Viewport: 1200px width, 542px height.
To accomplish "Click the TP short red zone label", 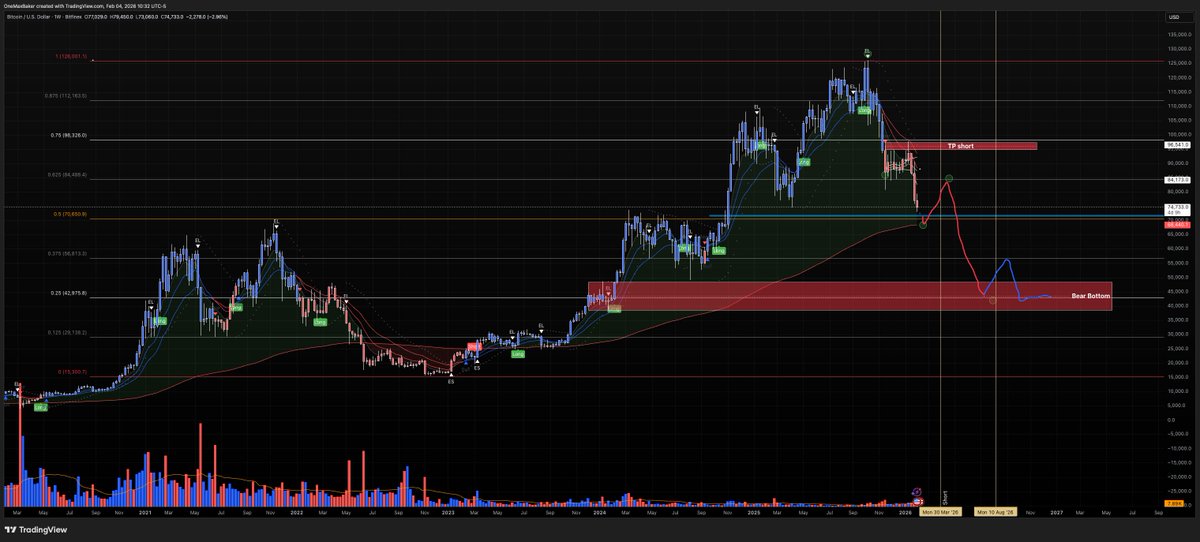I will [x=960, y=146].
